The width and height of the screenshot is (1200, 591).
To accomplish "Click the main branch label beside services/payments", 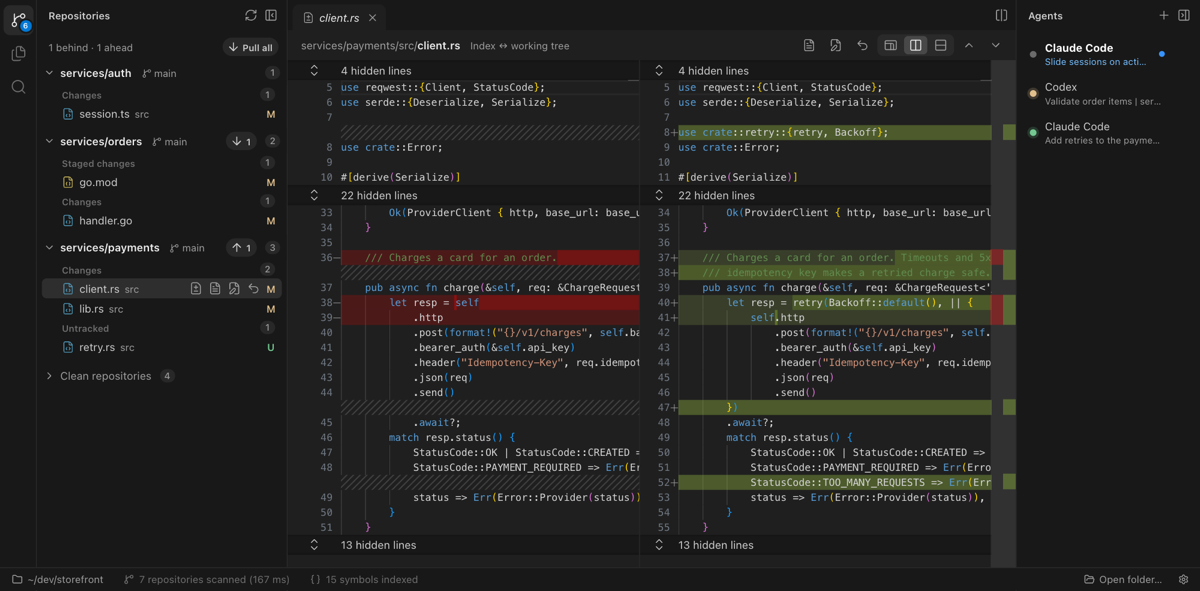I will click(187, 248).
